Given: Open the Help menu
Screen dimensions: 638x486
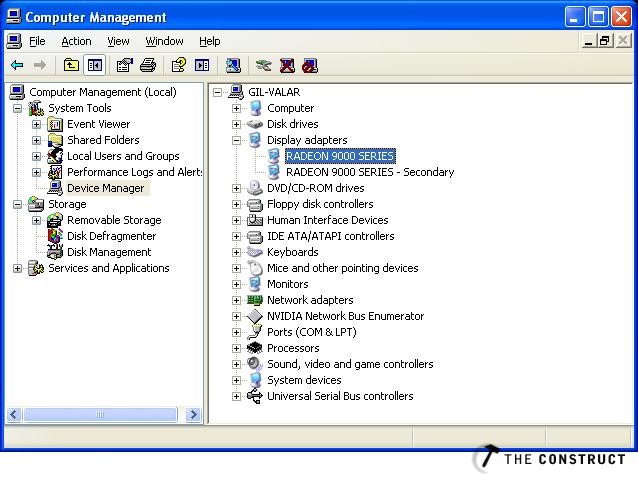Looking at the screenshot, I should 210,41.
